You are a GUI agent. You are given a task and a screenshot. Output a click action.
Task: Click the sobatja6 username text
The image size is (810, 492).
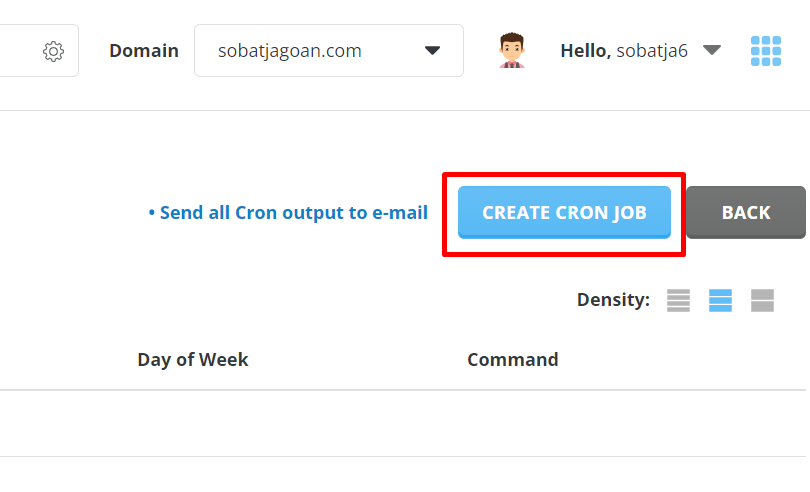pos(652,51)
